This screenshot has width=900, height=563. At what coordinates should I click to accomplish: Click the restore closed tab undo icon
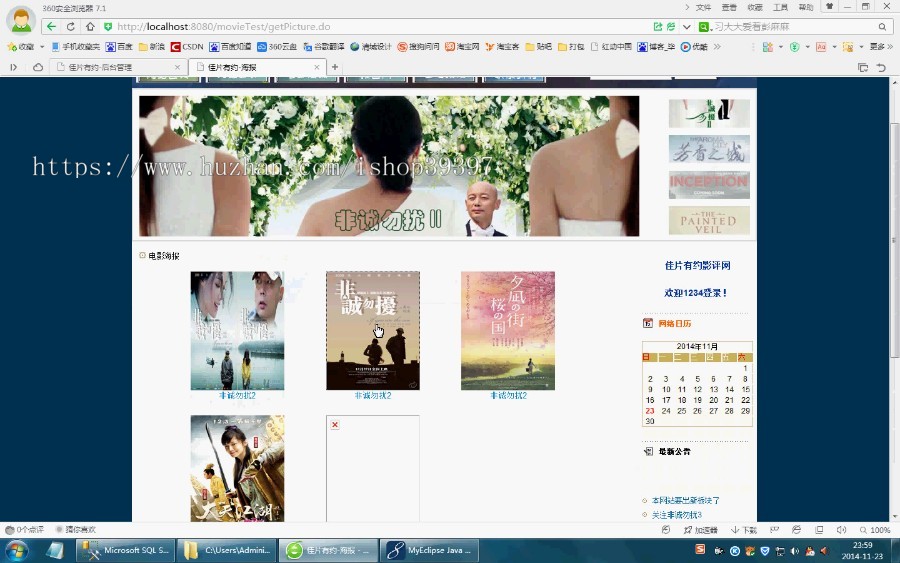(x=881, y=67)
